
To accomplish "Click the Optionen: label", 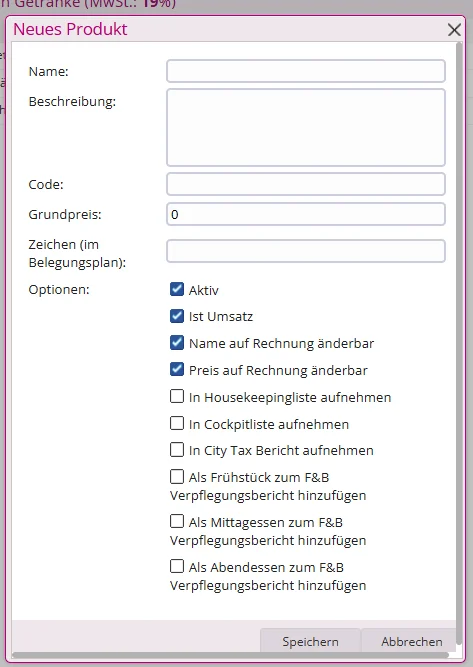I will 59,290.
